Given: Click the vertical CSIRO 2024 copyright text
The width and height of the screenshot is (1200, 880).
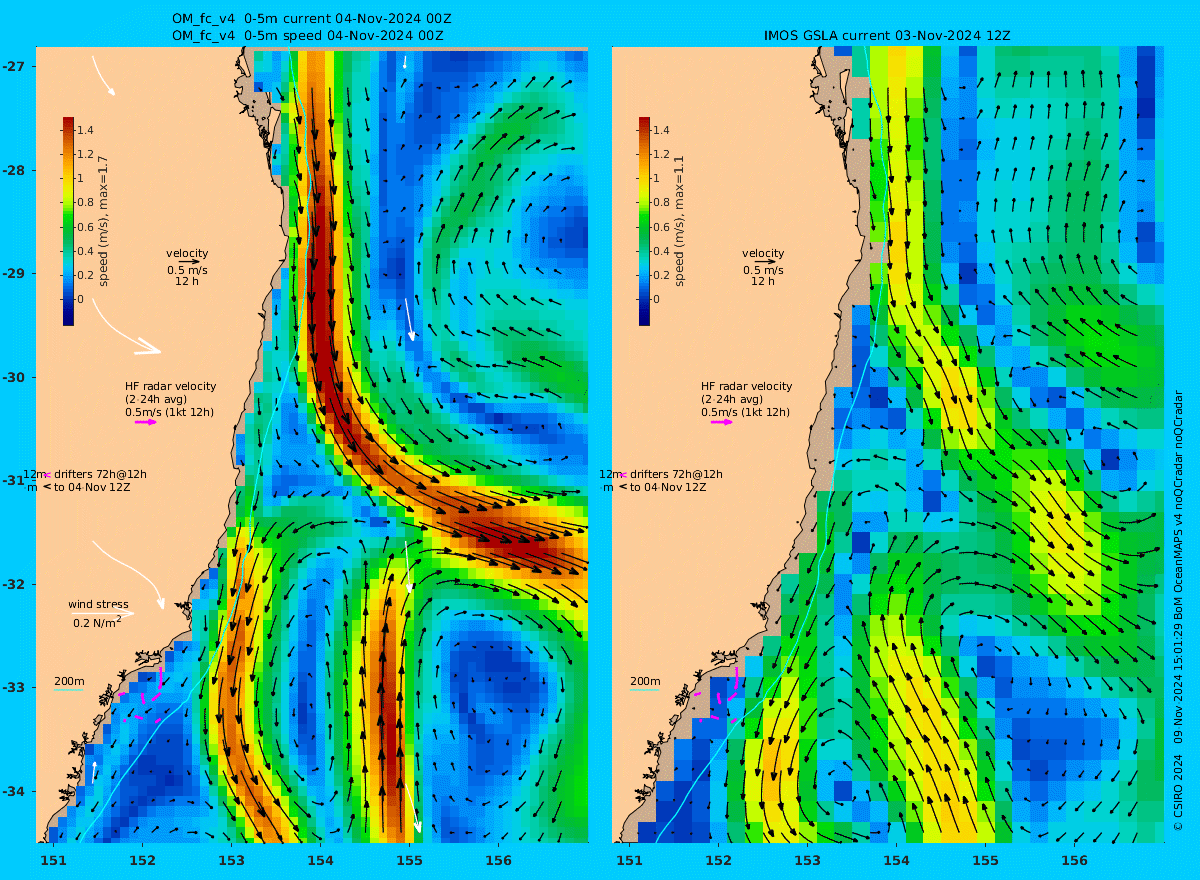Looking at the screenshot, I should [x=1178, y=612].
